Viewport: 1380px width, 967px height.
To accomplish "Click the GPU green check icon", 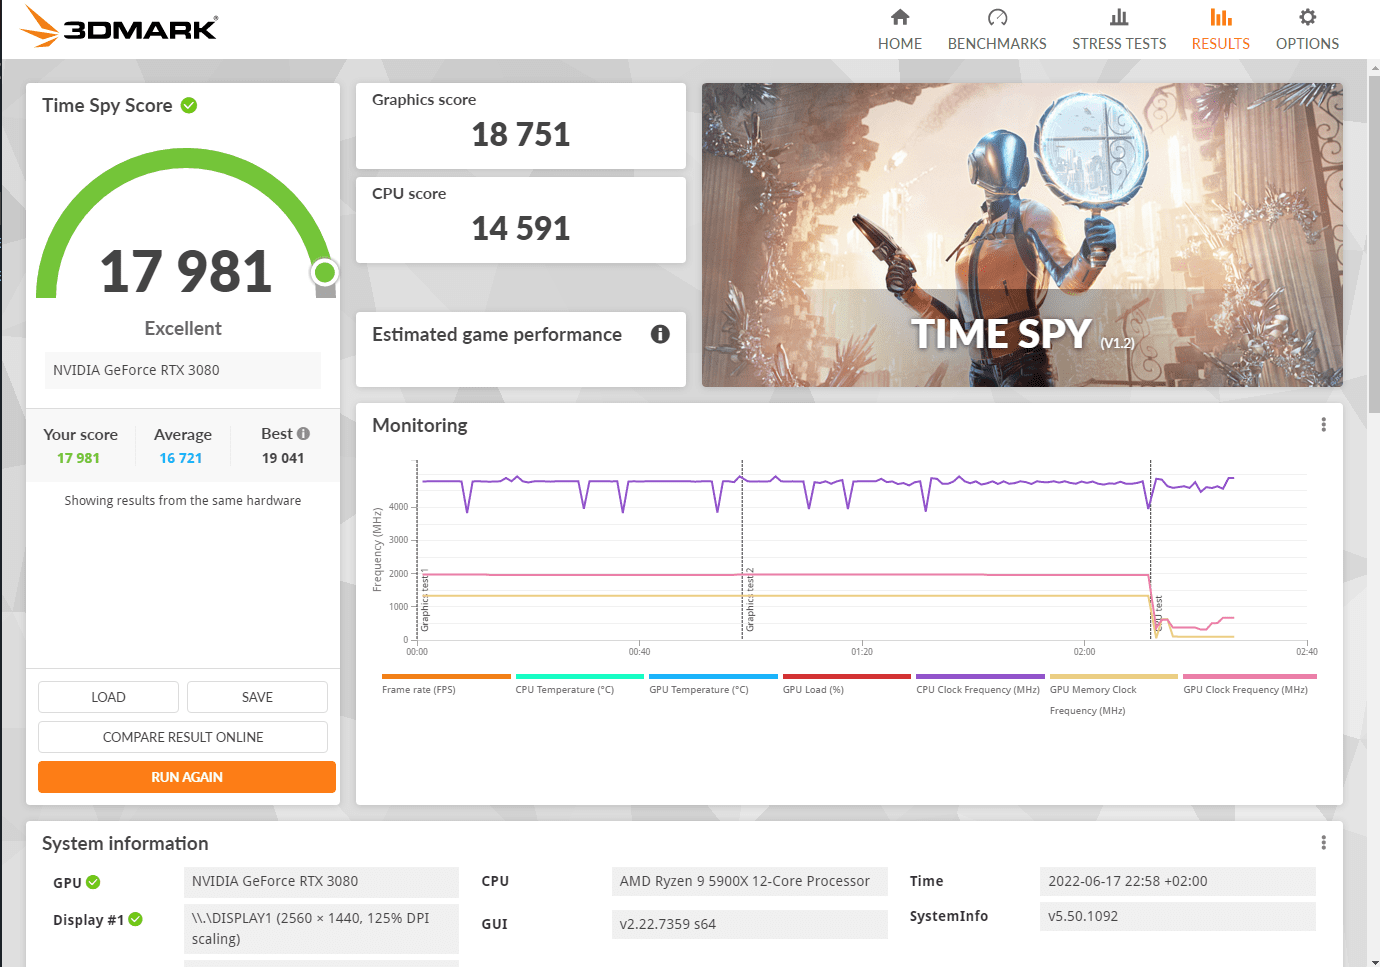I will click(x=93, y=882).
